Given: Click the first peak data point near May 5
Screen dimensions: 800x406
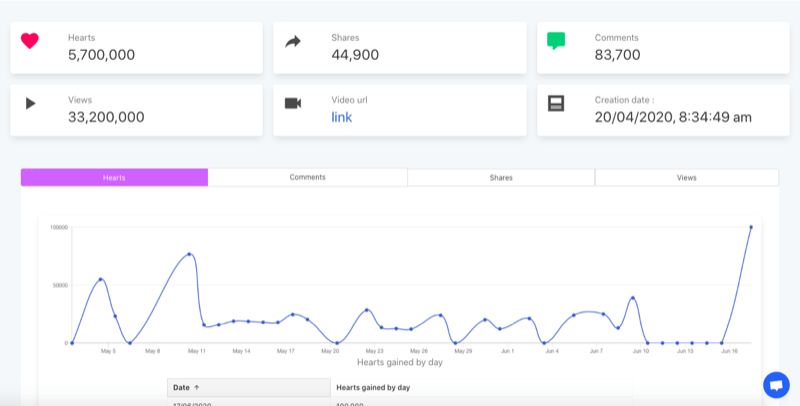Looking at the screenshot, I should 101,279.
